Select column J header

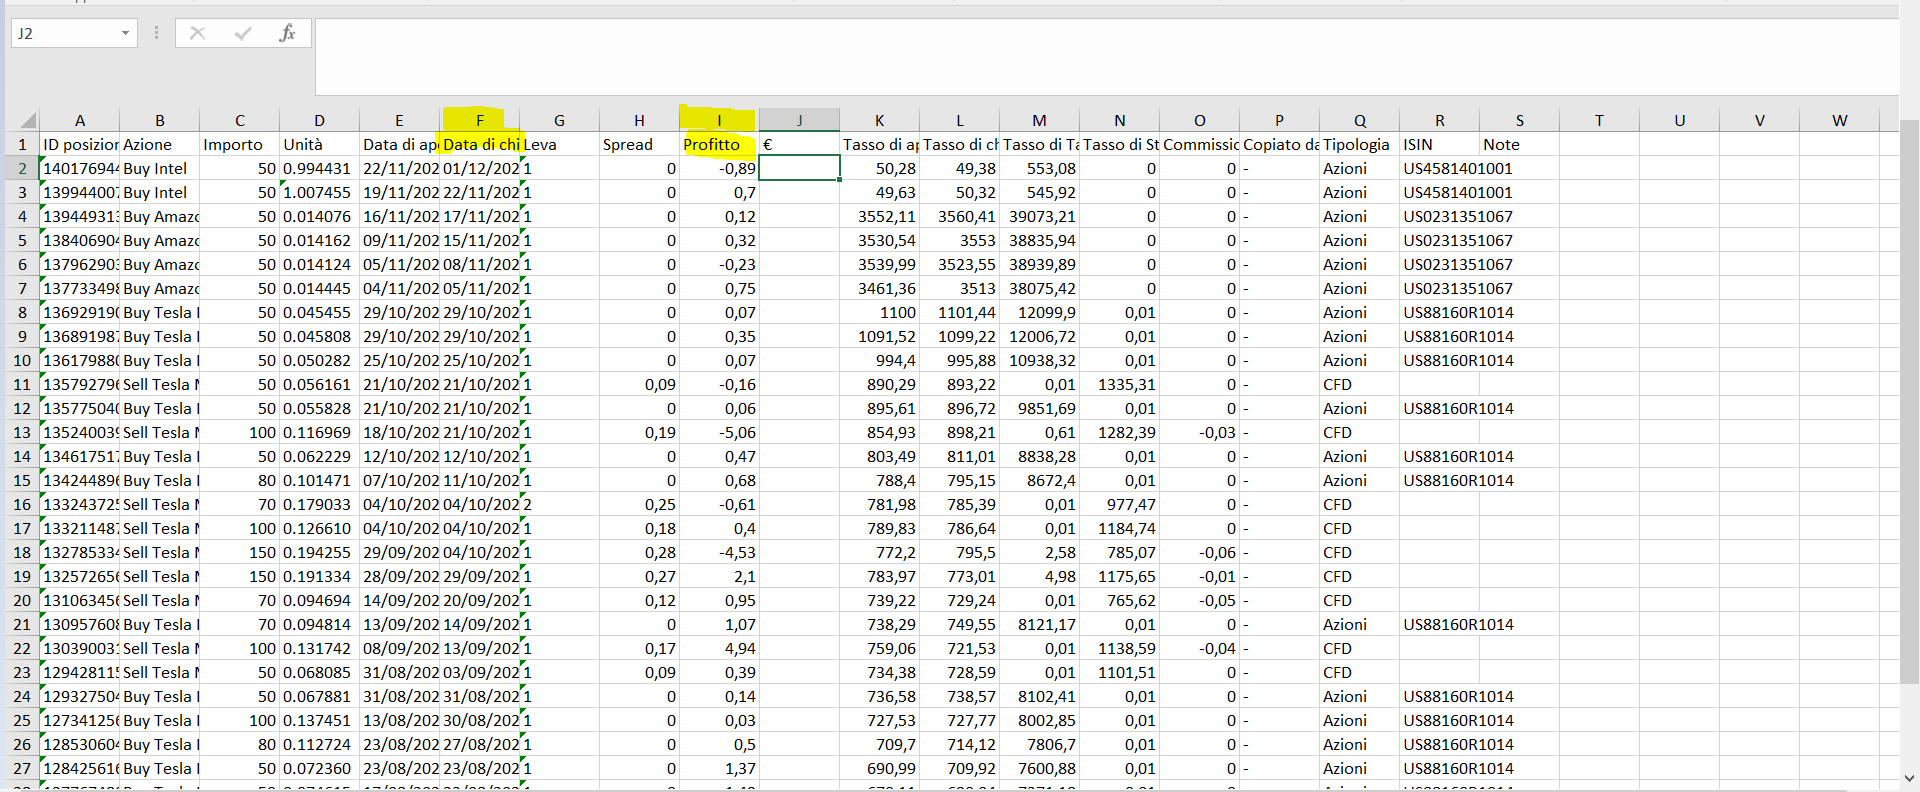pyautogui.click(x=799, y=120)
